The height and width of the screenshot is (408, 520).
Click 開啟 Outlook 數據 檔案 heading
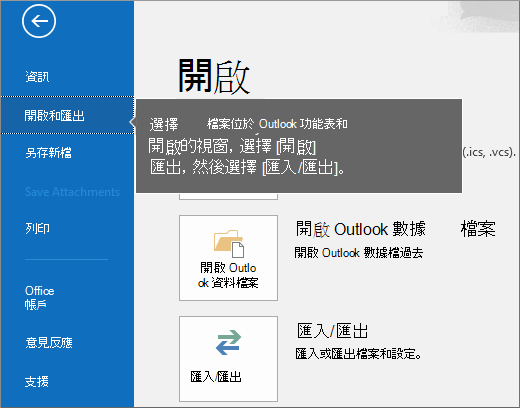tap(396, 229)
